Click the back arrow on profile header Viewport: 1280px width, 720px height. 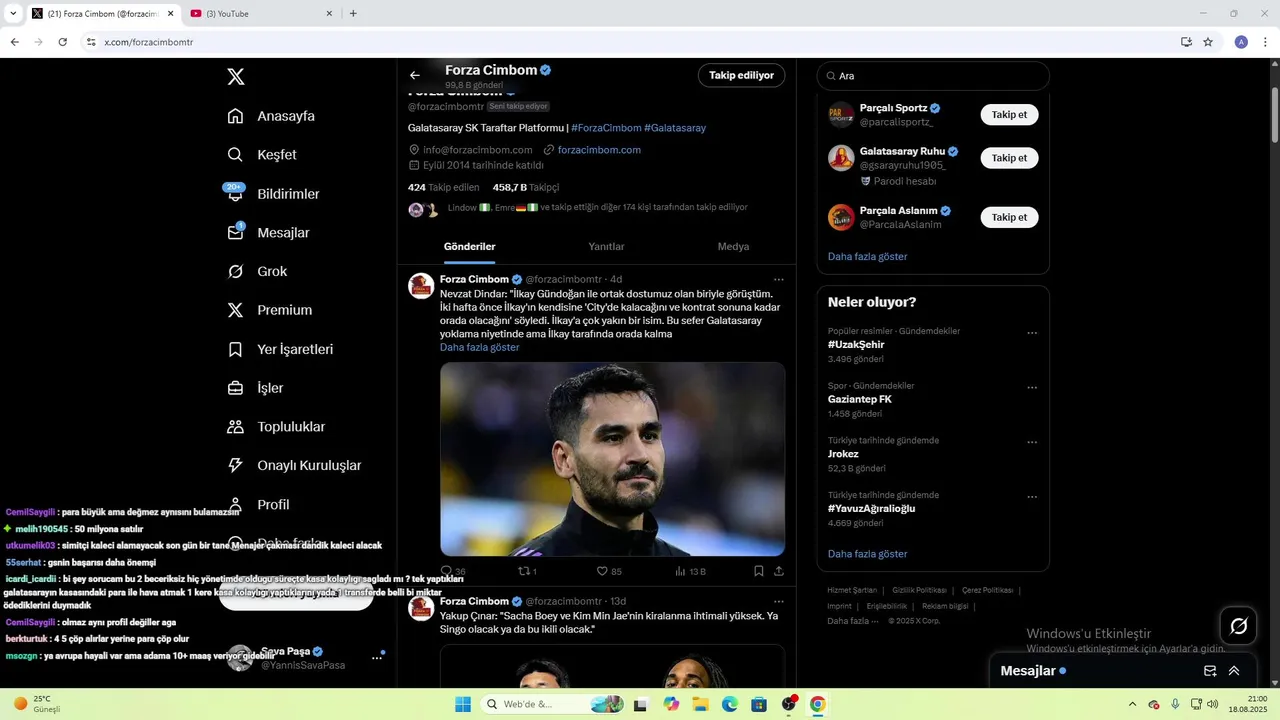[415, 75]
